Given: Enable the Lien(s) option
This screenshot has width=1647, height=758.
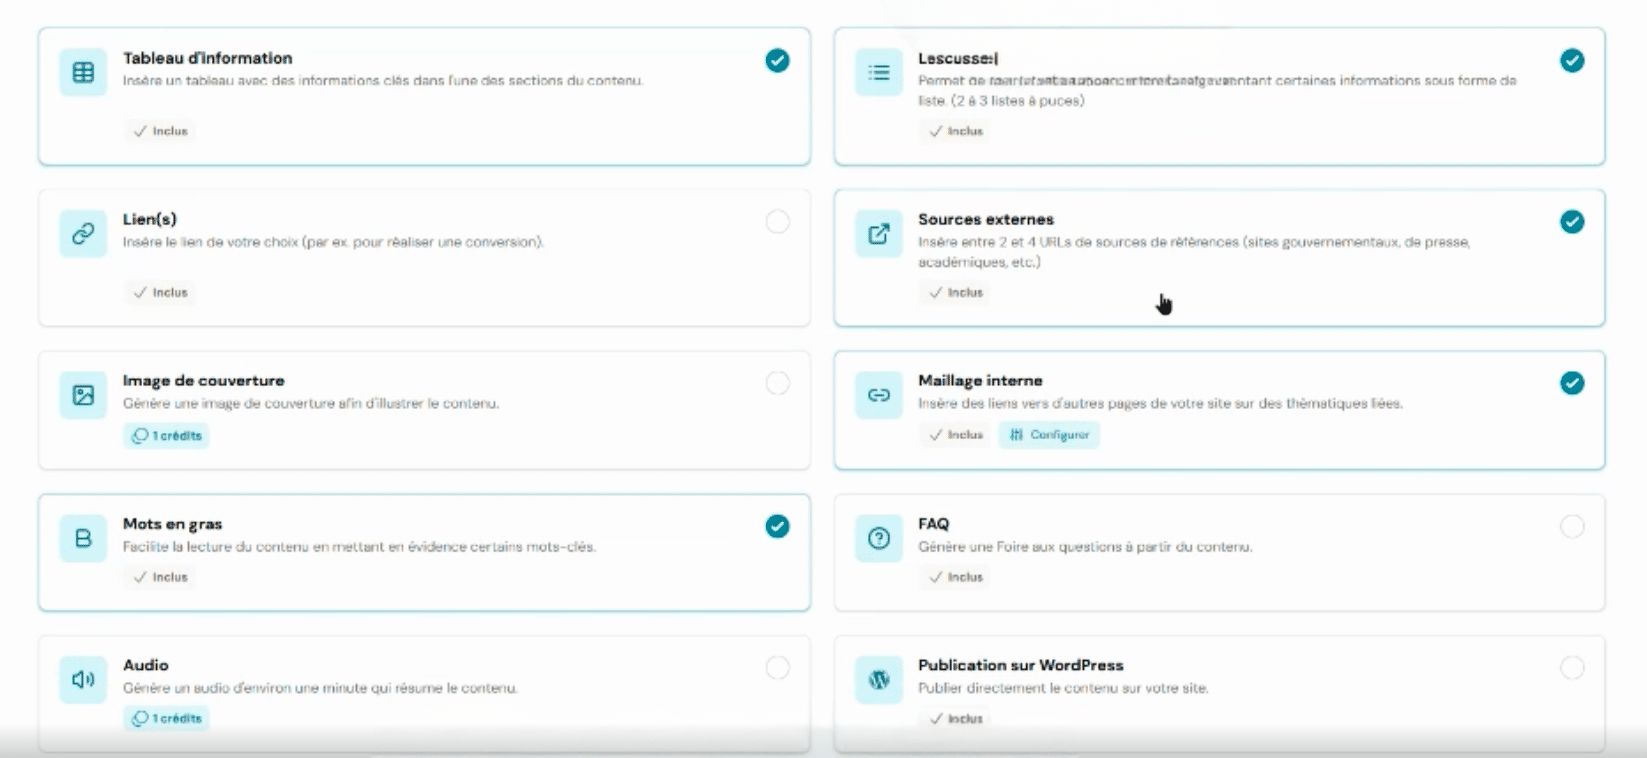Looking at the screenshot, I should (777, 222).
